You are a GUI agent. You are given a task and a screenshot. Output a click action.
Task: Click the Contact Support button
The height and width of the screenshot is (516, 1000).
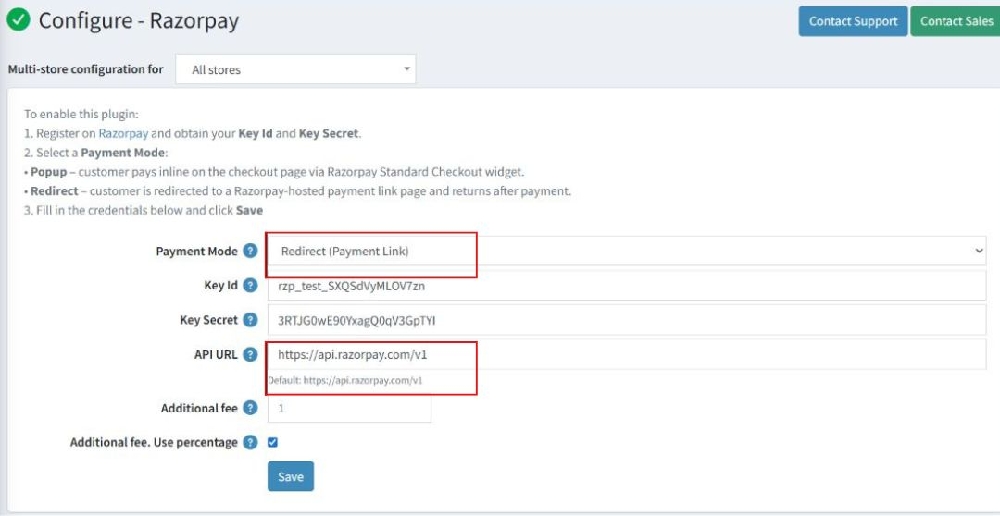click(853, 21)
